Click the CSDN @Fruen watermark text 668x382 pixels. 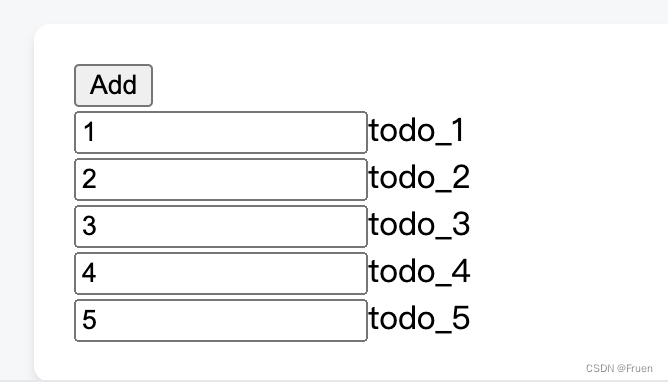(619, 368)
